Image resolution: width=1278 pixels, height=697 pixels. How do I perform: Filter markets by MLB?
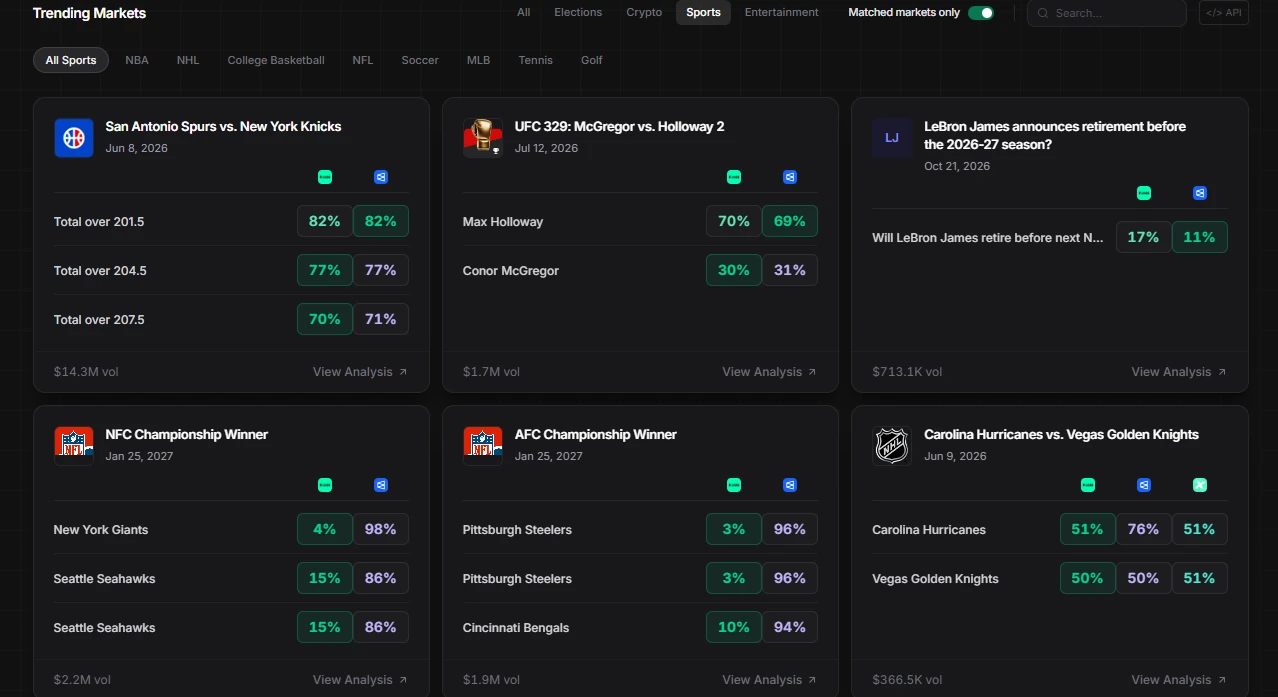click(x=479, y=60)
